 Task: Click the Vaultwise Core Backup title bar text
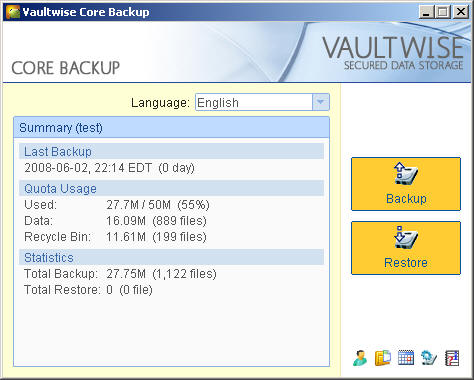pyautogui.click(x=86, y=12)
